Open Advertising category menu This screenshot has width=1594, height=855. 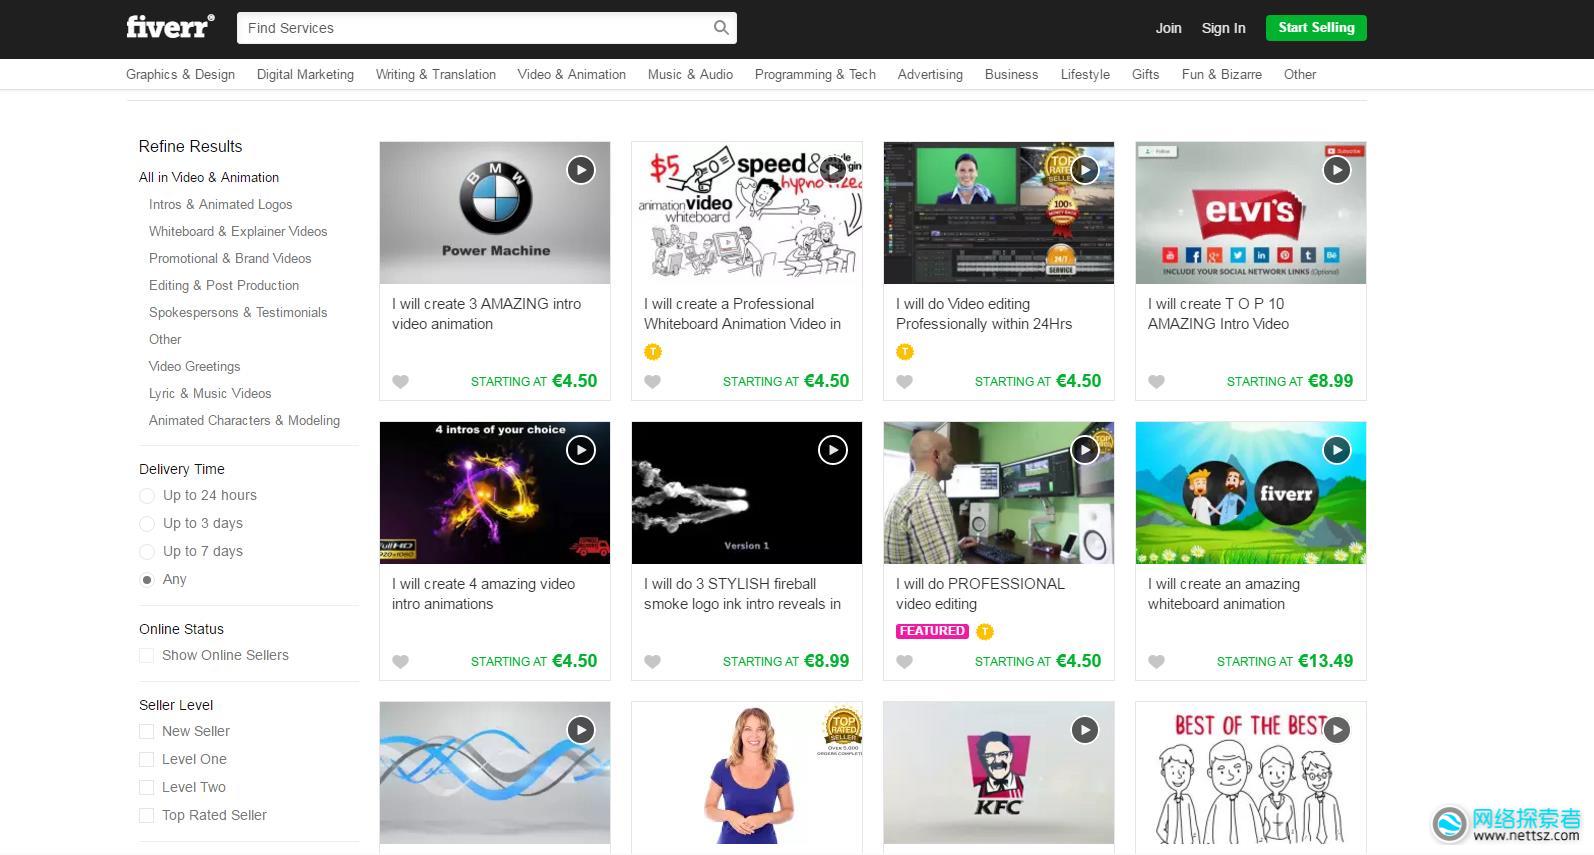pos(930,74)
